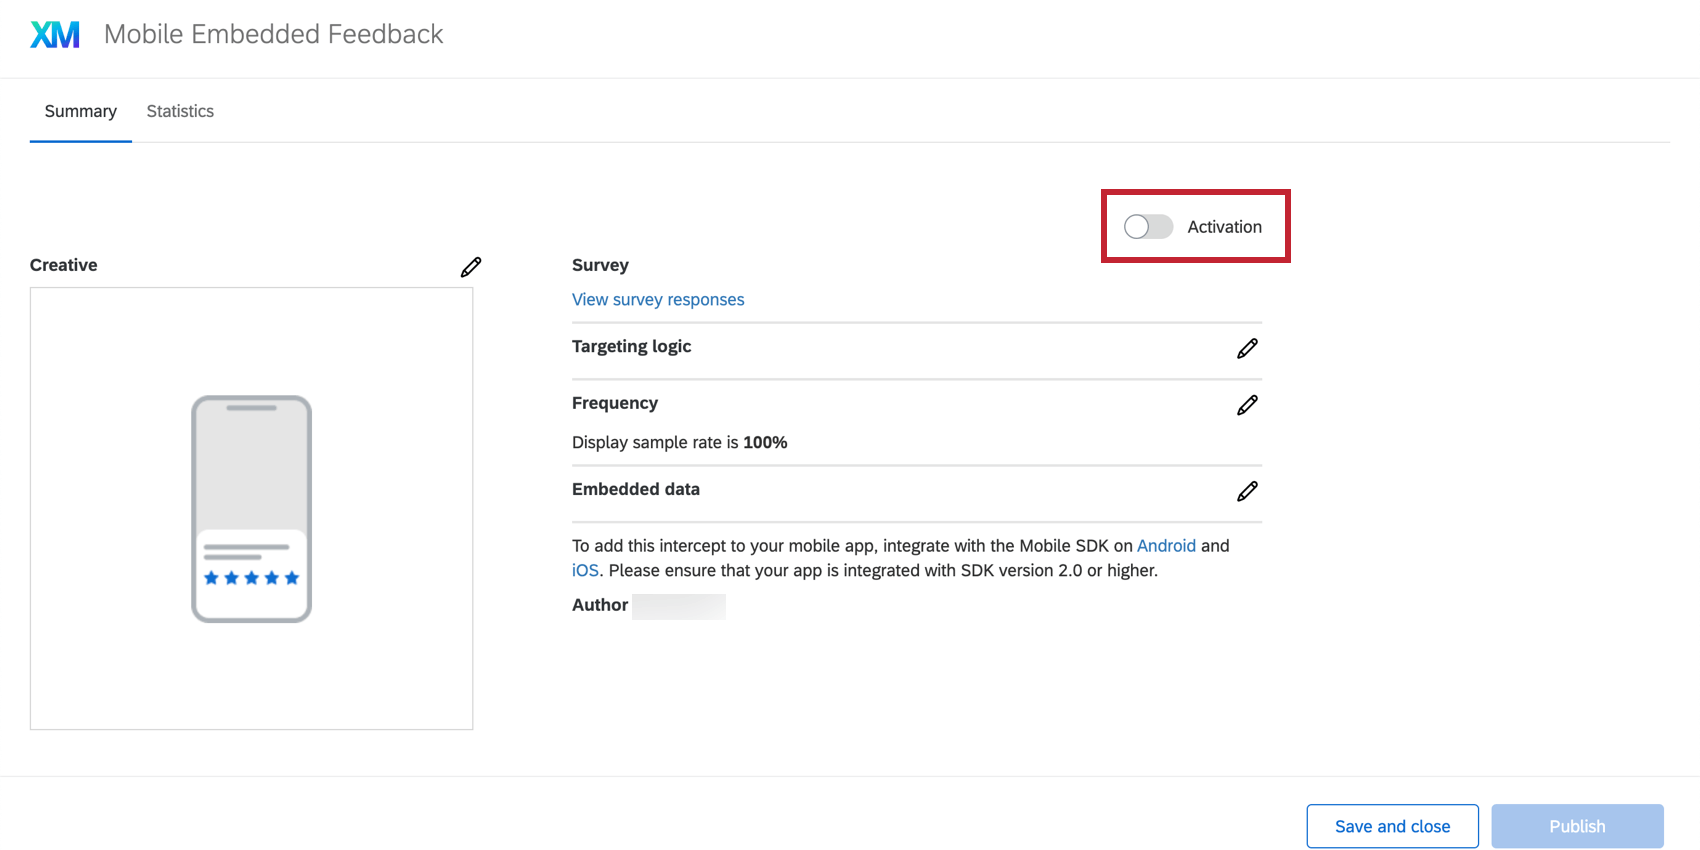
Task: Click the blurred Author name field
Action: tap(679, 606)
